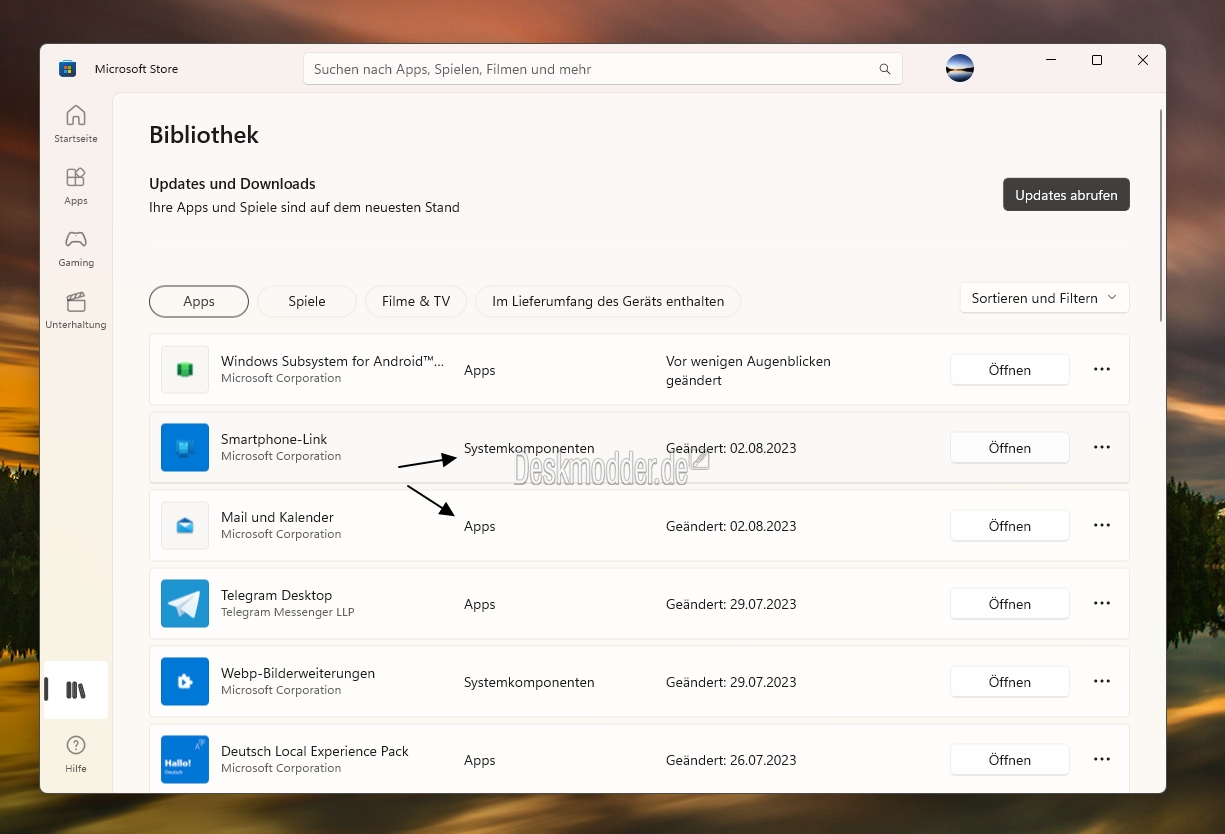Switch to the Spiele filter tab
Viewport: 1225px width, 834px height.
(307, 301)
